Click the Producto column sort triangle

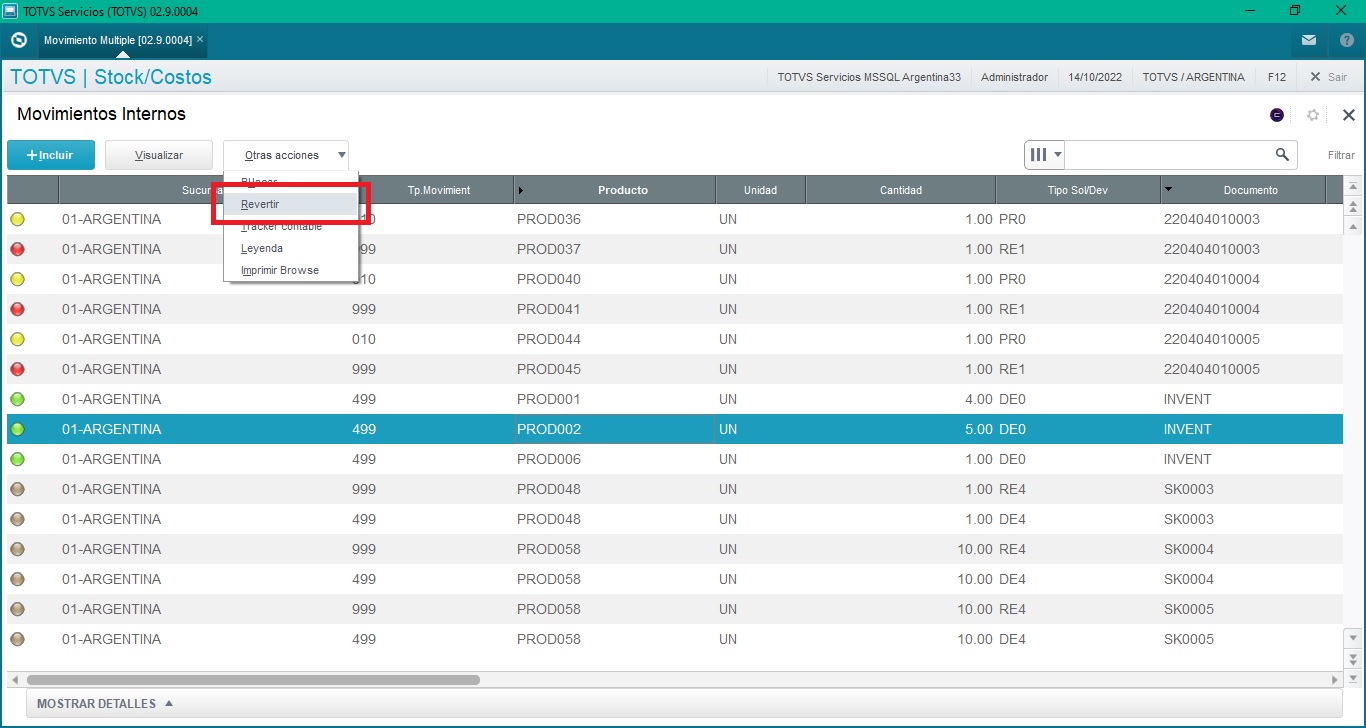(521, 190)
